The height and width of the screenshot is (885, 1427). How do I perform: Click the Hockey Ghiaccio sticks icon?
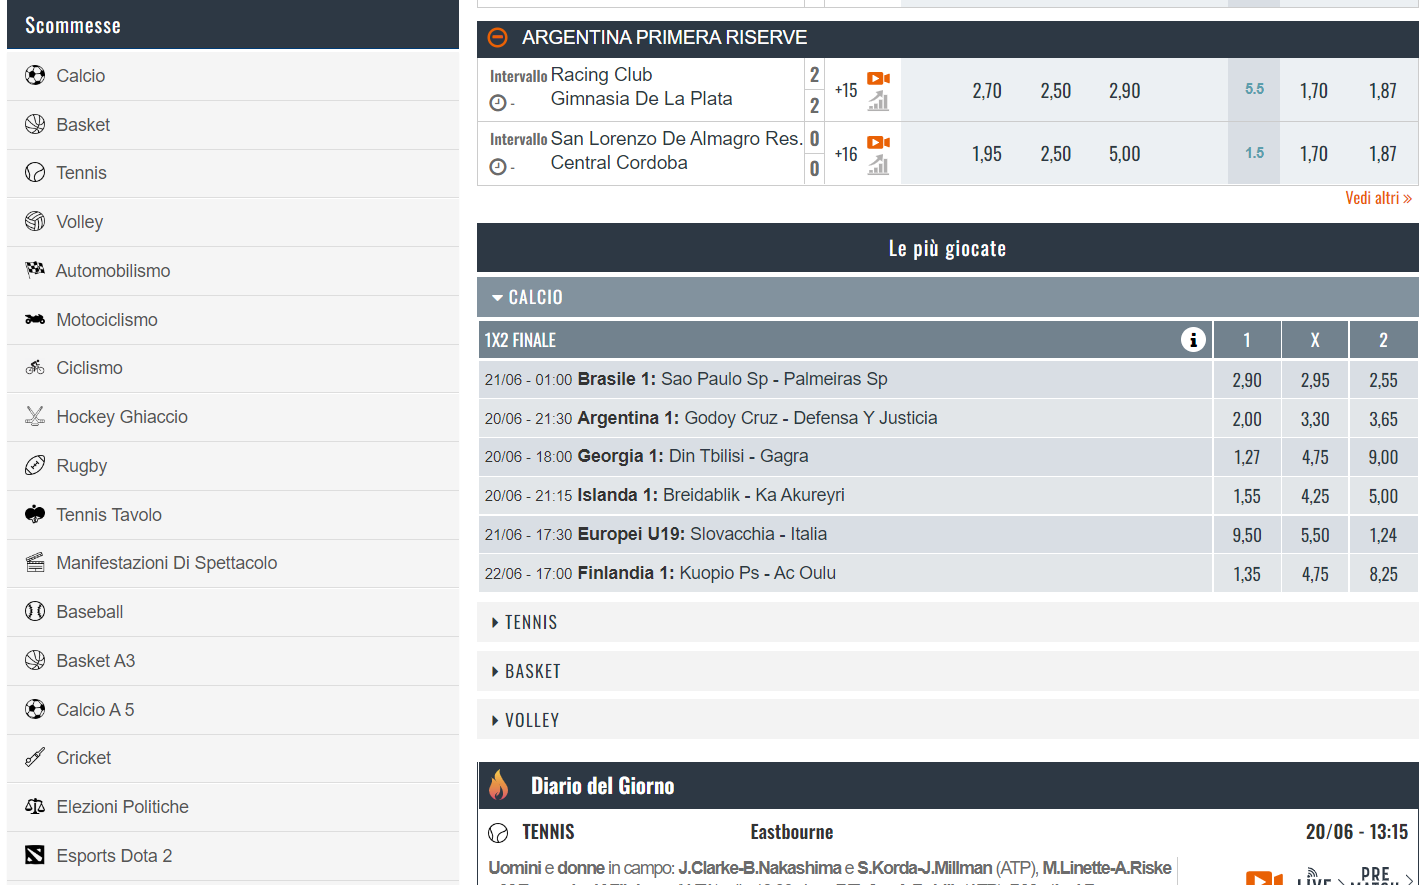click(x=35, y=416)
